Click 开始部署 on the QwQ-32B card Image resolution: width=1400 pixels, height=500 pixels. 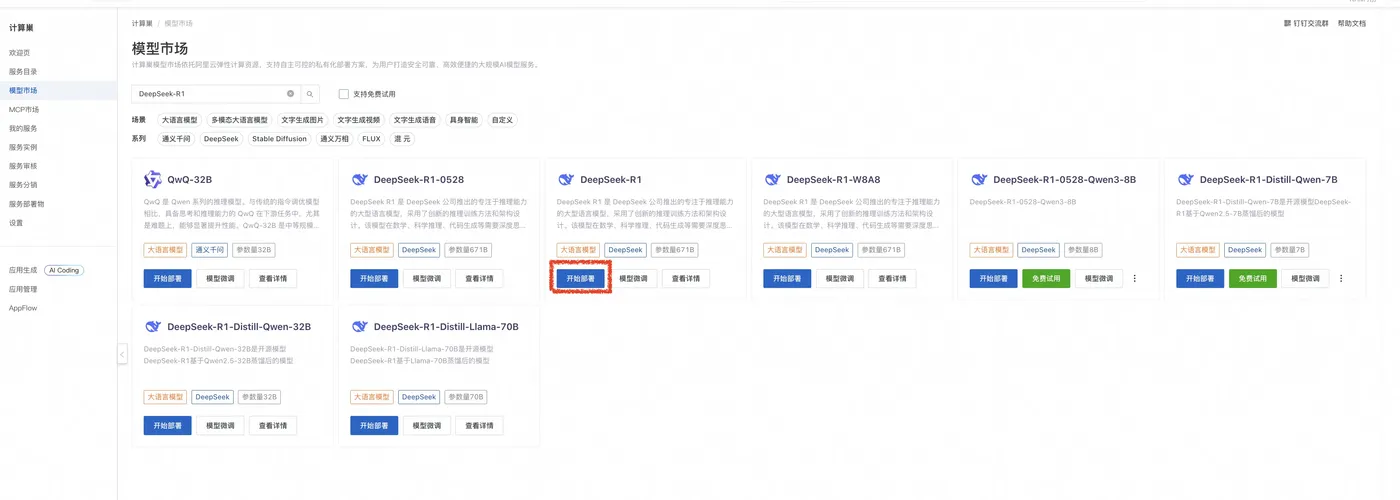167,279
